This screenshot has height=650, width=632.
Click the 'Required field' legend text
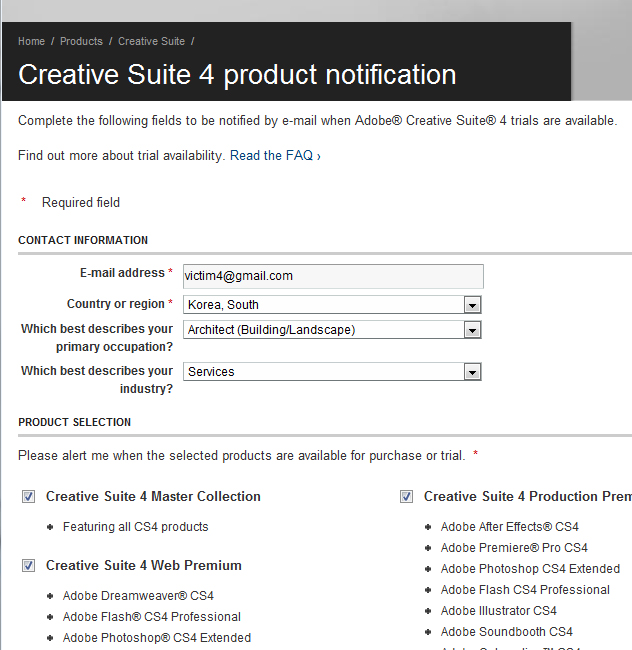[81, 203]
